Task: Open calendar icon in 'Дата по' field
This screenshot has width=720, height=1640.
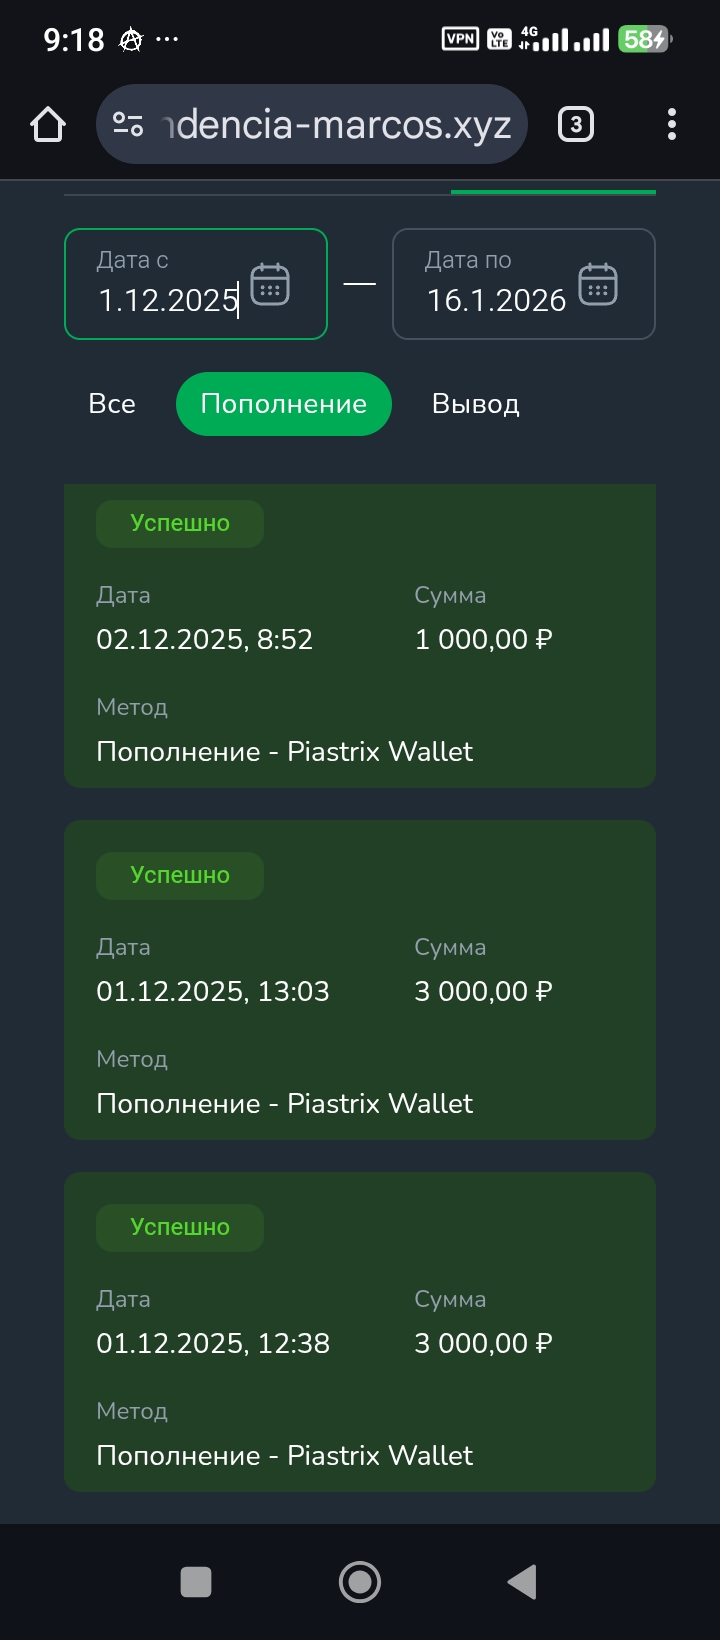Action: point(598,285)
